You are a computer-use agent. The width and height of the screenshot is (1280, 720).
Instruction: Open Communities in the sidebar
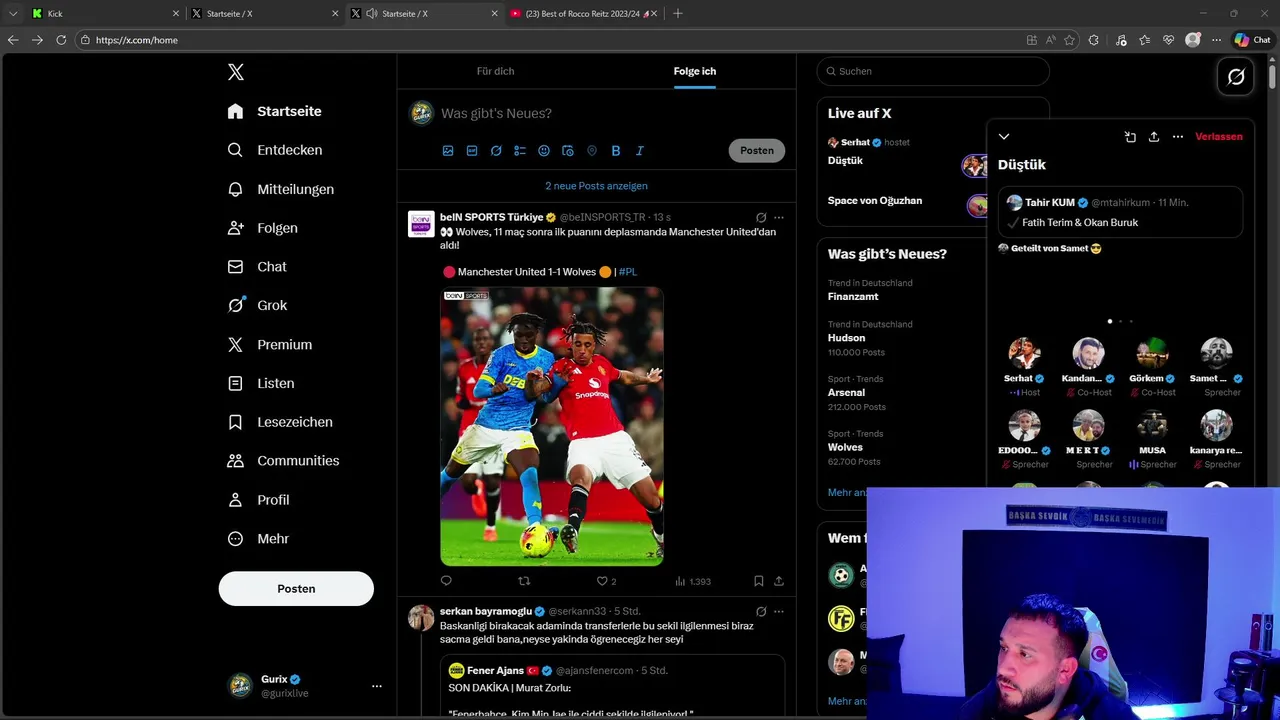click(x=283, y=461)
